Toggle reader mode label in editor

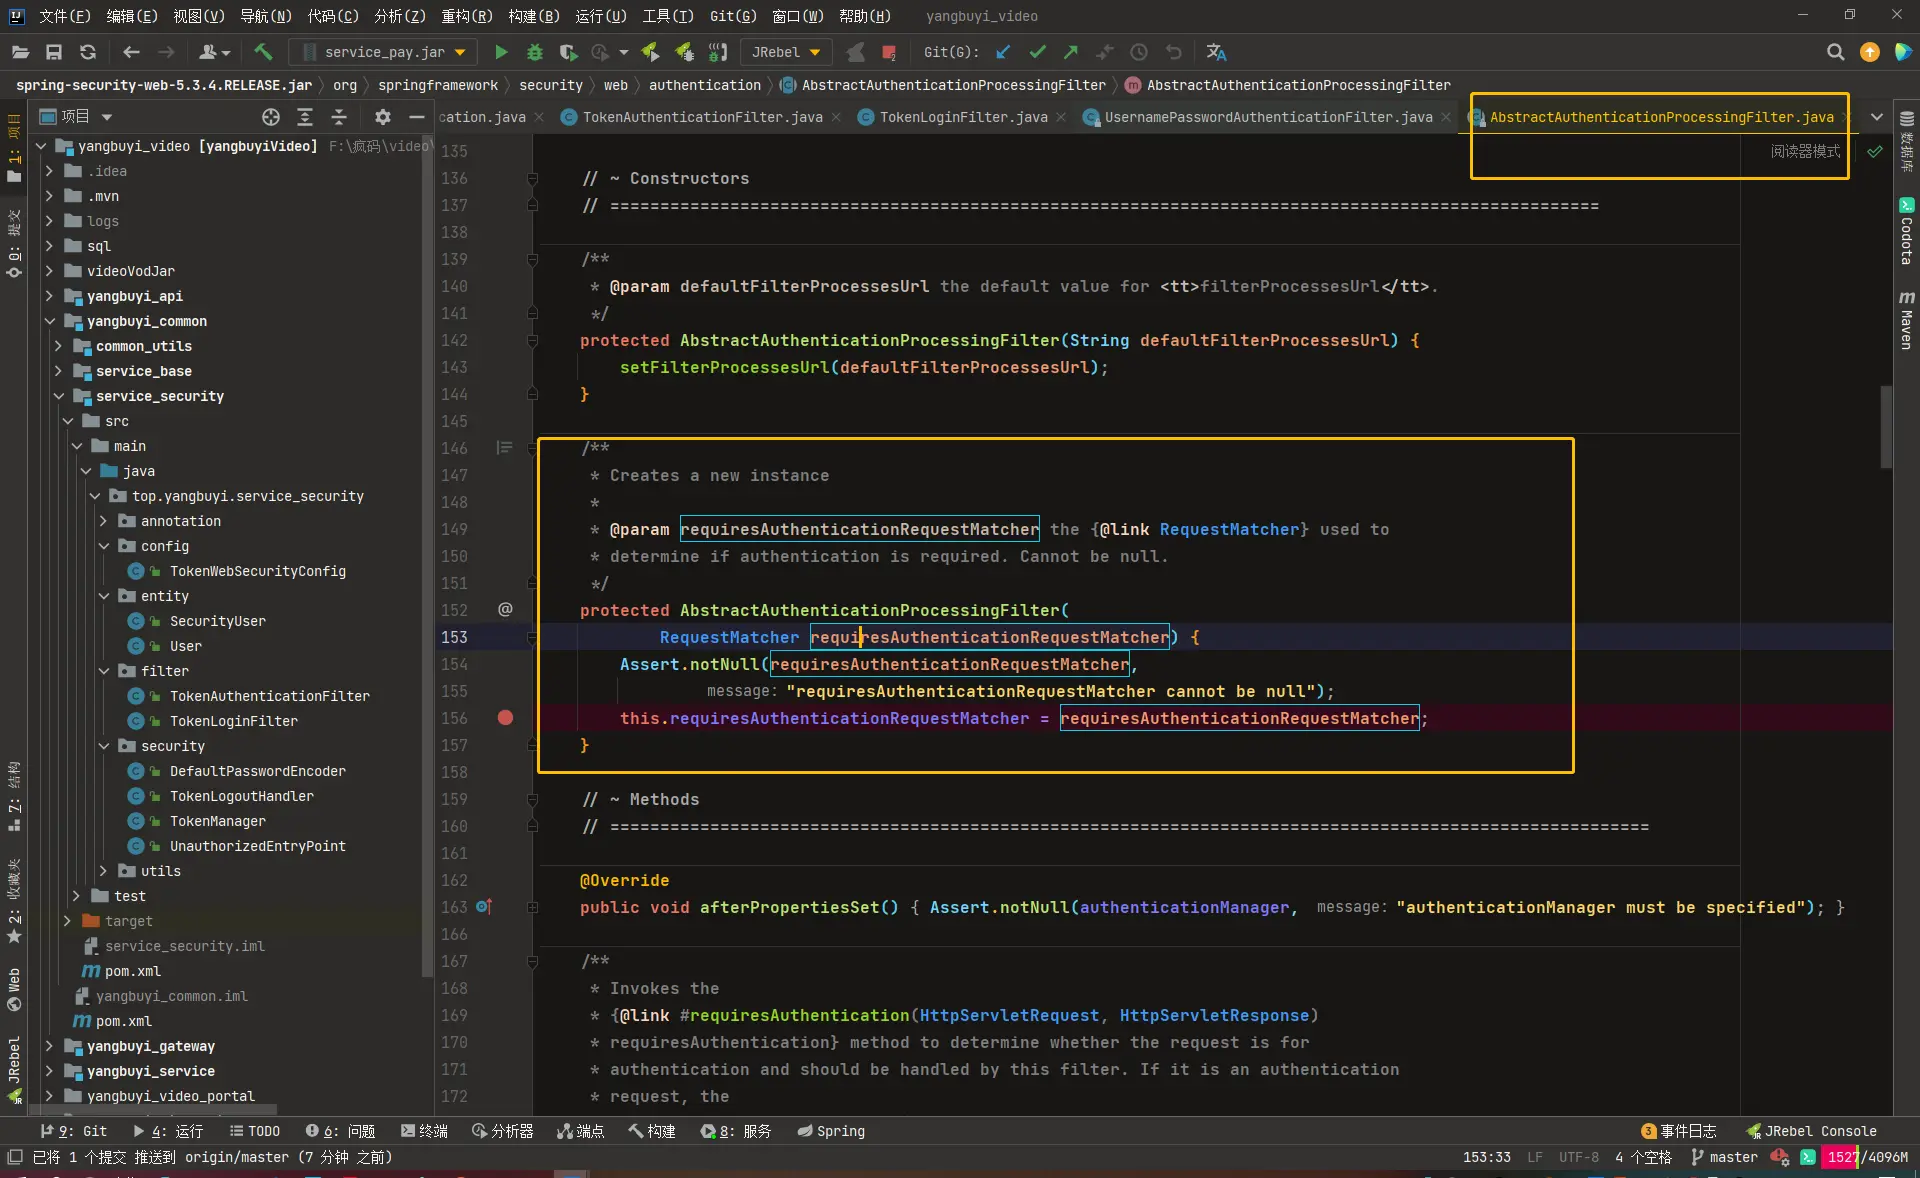pos(1804,151)
